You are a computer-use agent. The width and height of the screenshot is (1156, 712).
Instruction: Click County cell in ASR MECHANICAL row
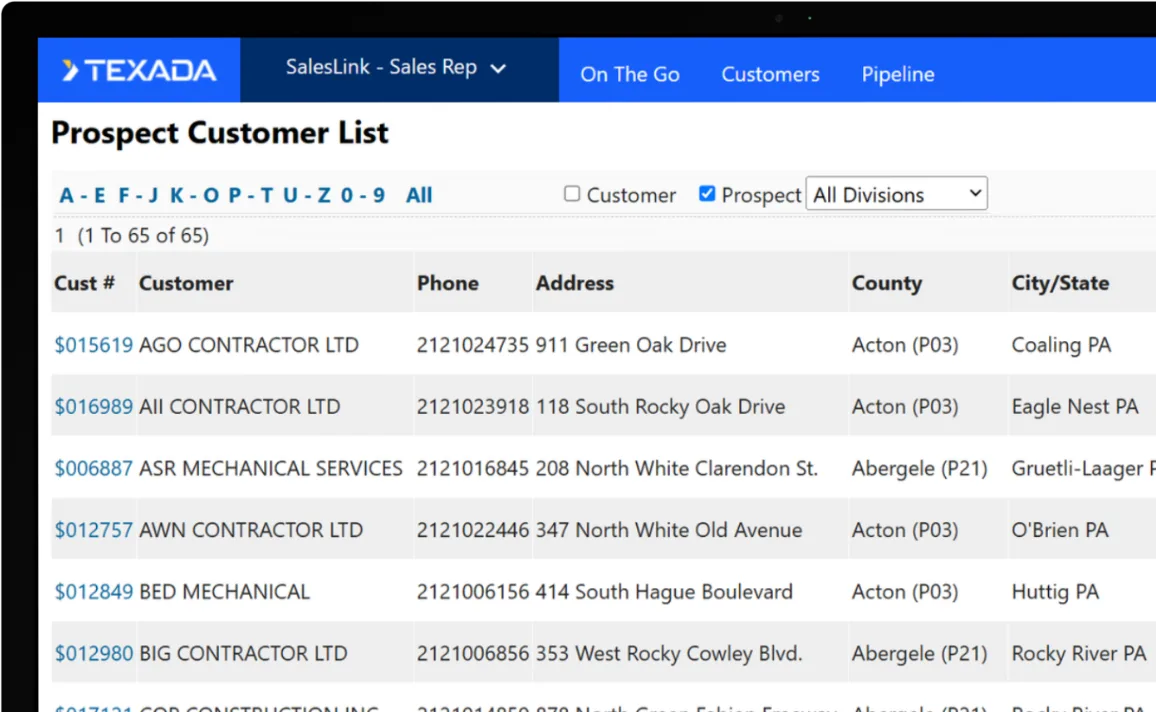click(x=919, y=468)
